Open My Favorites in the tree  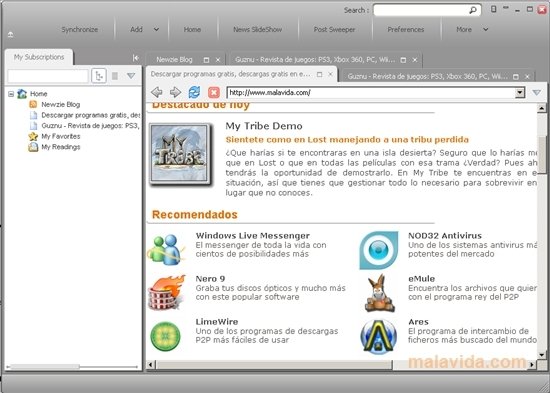point(61,136)
